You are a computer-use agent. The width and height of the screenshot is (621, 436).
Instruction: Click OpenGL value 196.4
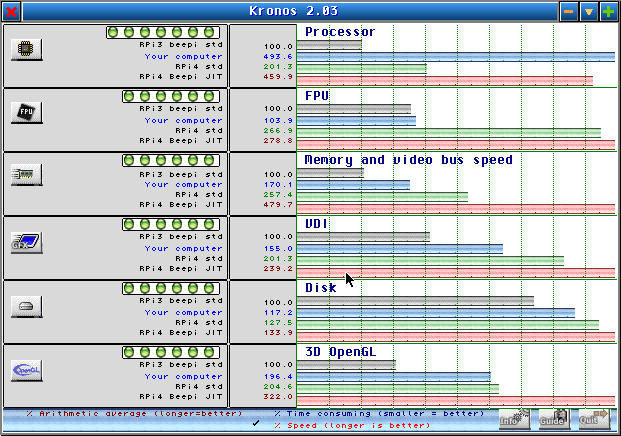click(x=278, y=377)
